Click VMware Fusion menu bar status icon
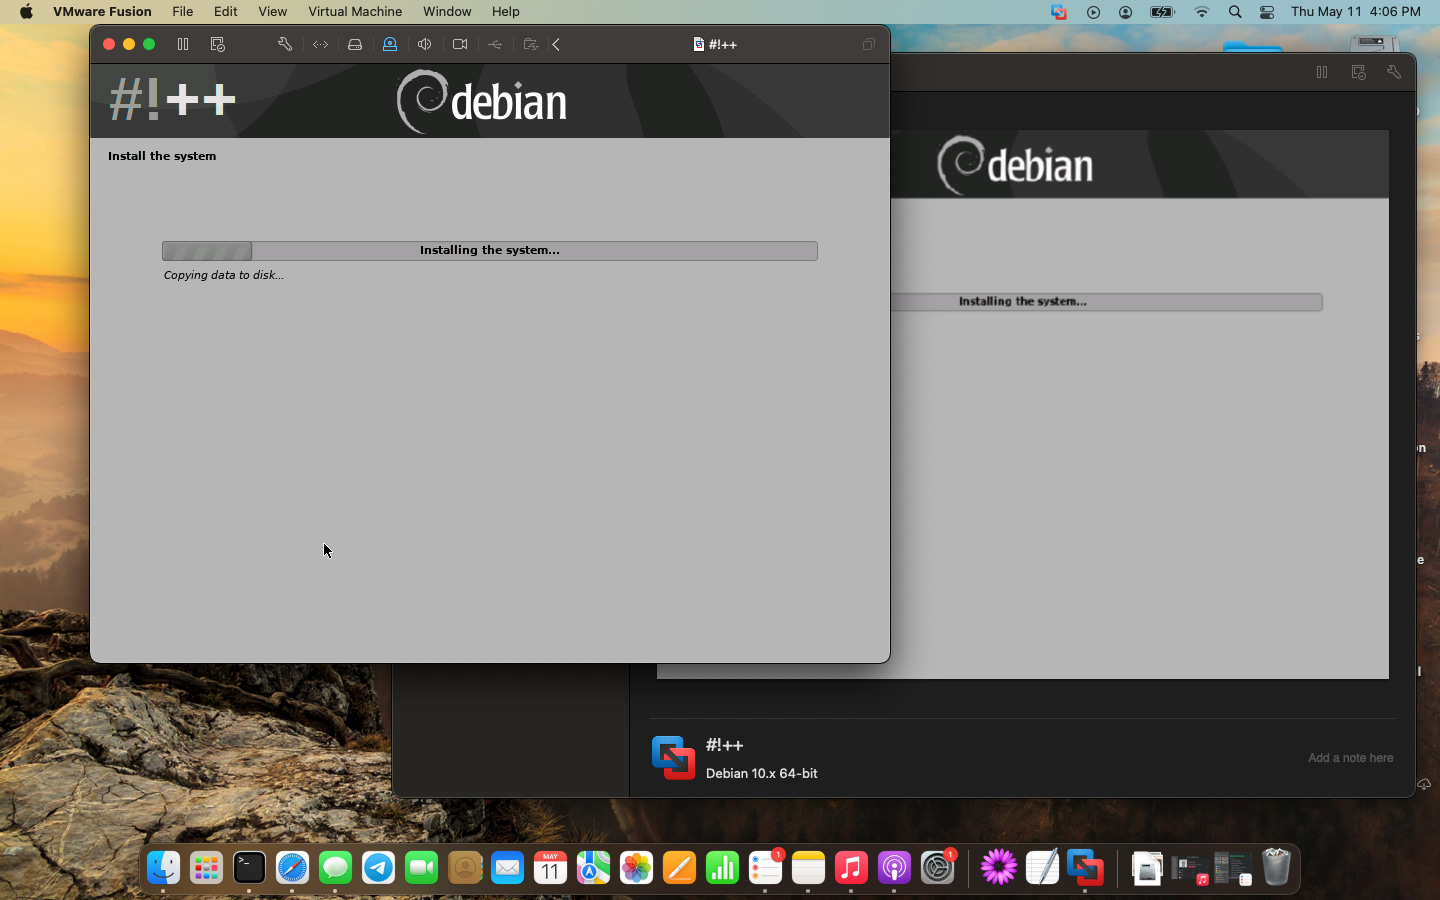 coord(1059,12)
